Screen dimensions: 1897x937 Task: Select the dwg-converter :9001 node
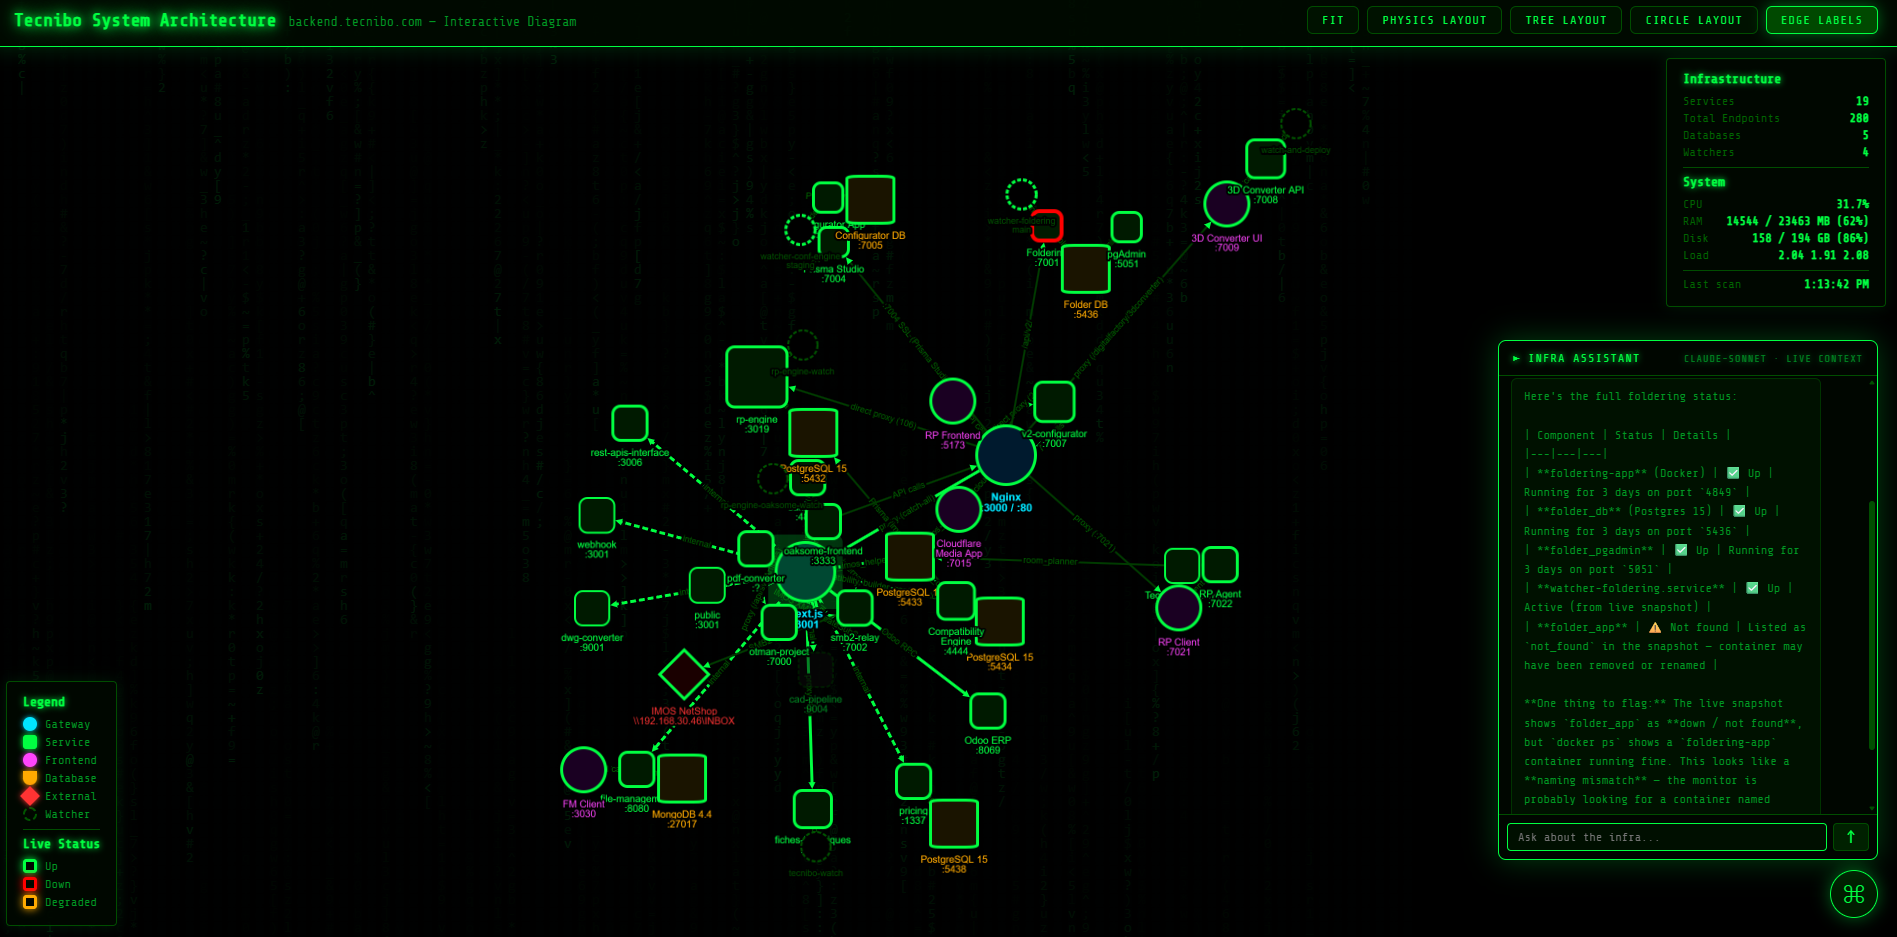[592, 608]
